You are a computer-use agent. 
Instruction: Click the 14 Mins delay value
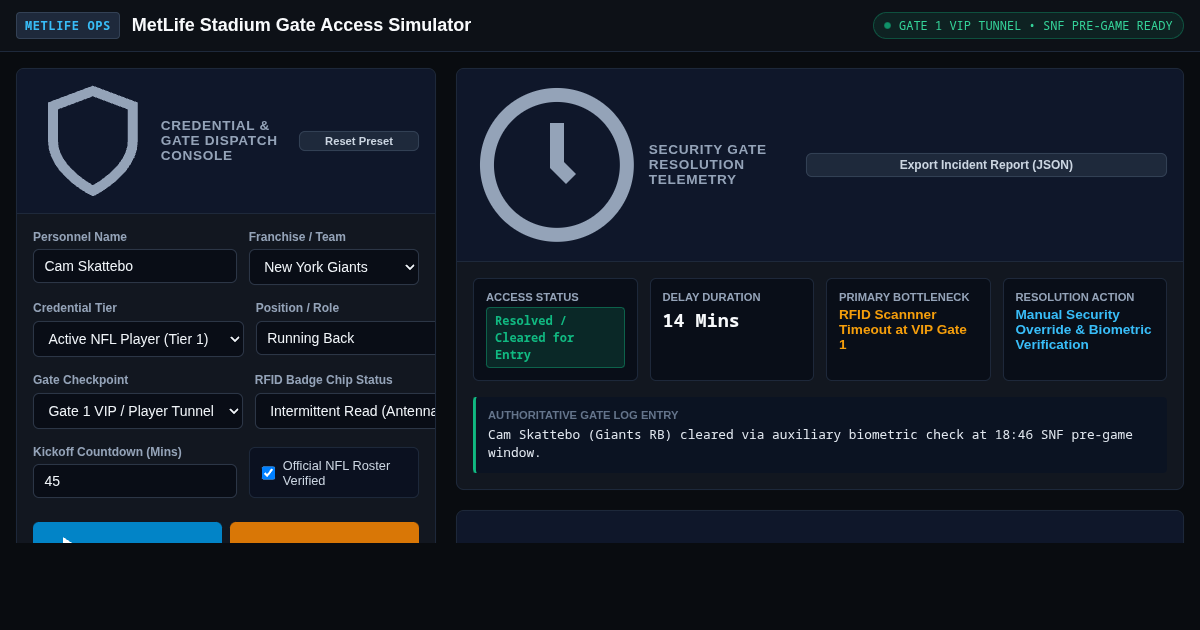pyautogui.click(x=701, y=321)
